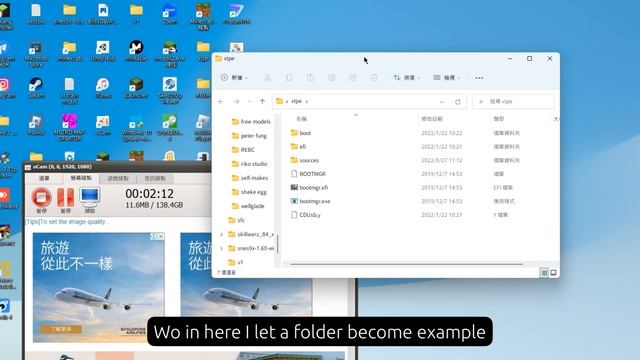The image size is (640, 360).
Task: Select the screen recording tab in oCam
Action: [81, 178]
